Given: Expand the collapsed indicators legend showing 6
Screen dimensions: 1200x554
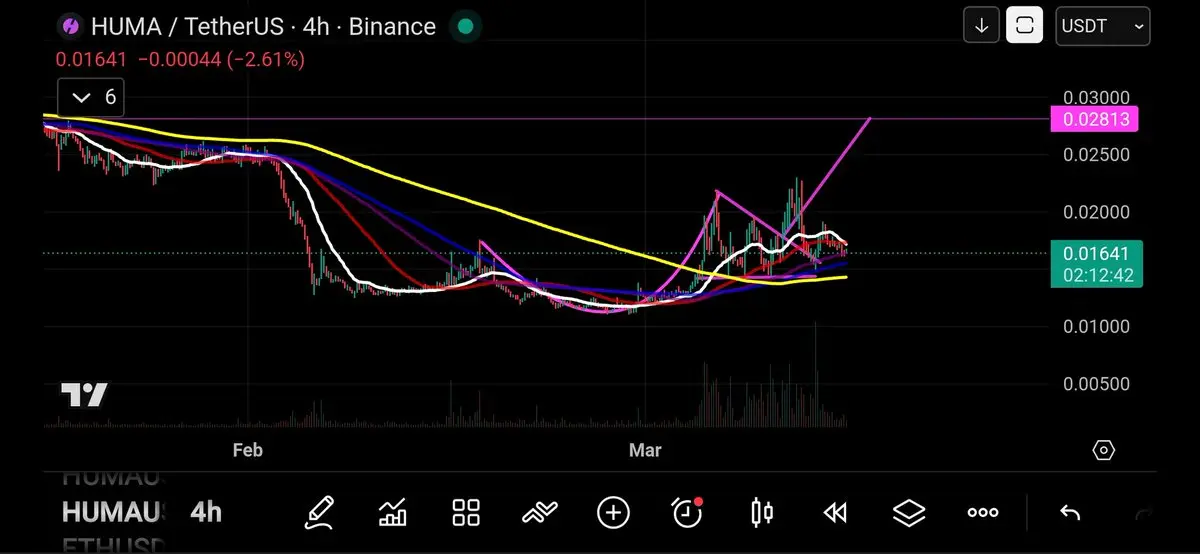Looking at the screenshot, I should tap(91, 98).
